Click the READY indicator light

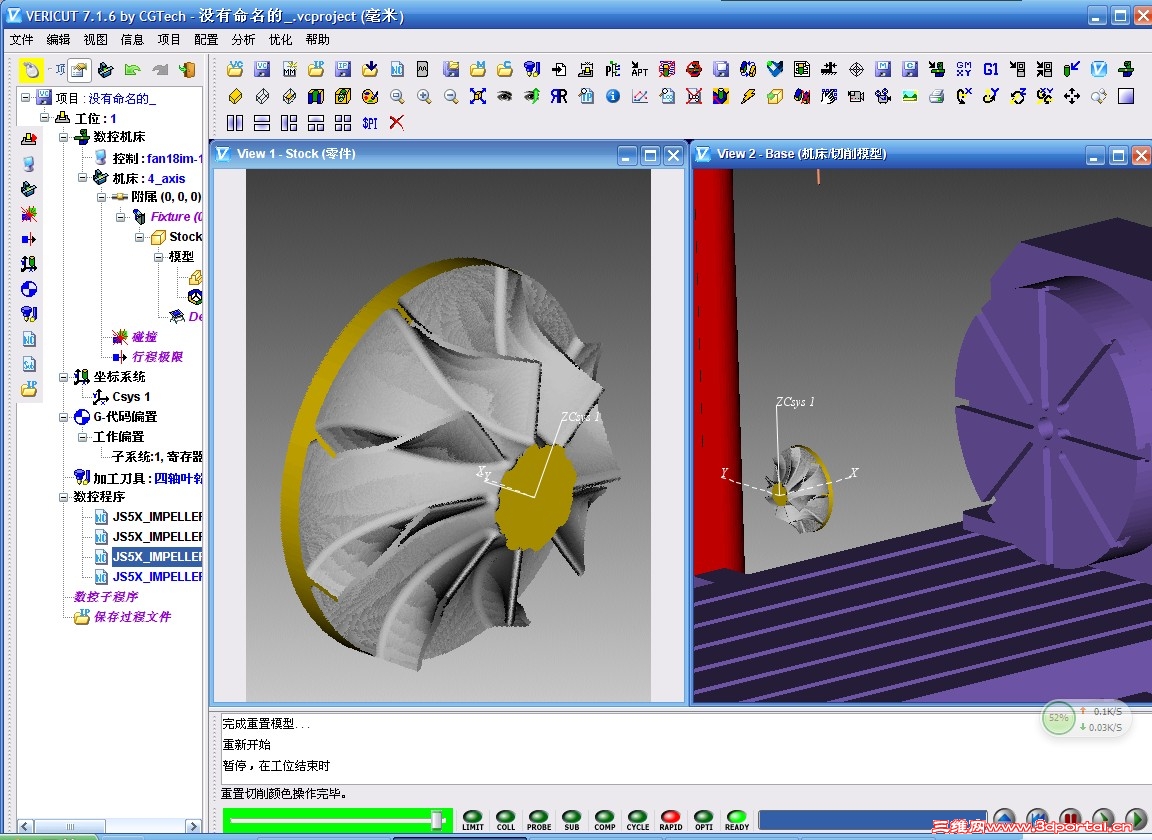pyautogui.click(x=737, y=819)
